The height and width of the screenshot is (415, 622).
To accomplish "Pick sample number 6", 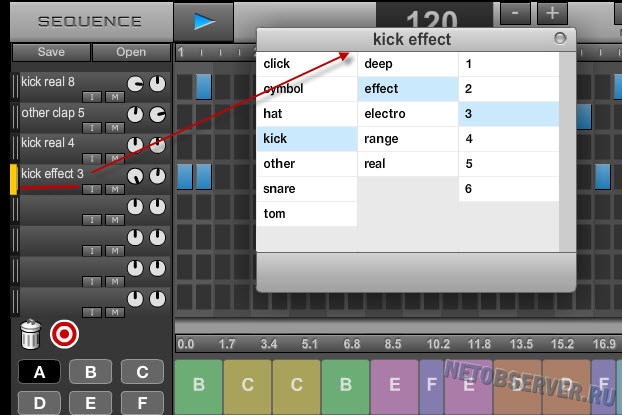I will tap(509, 189).
